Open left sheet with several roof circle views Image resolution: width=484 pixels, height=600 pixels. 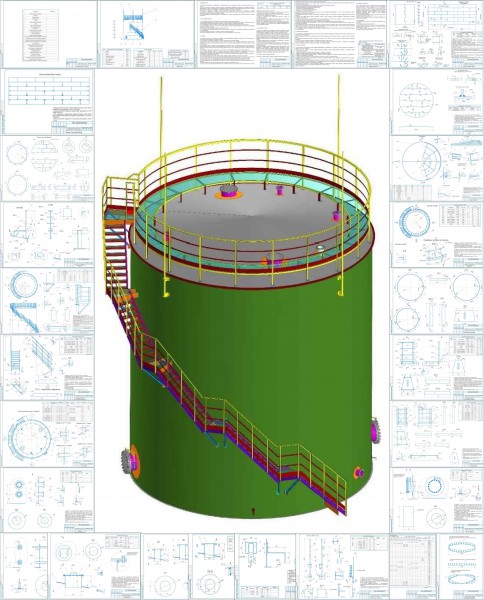(47, 168)
